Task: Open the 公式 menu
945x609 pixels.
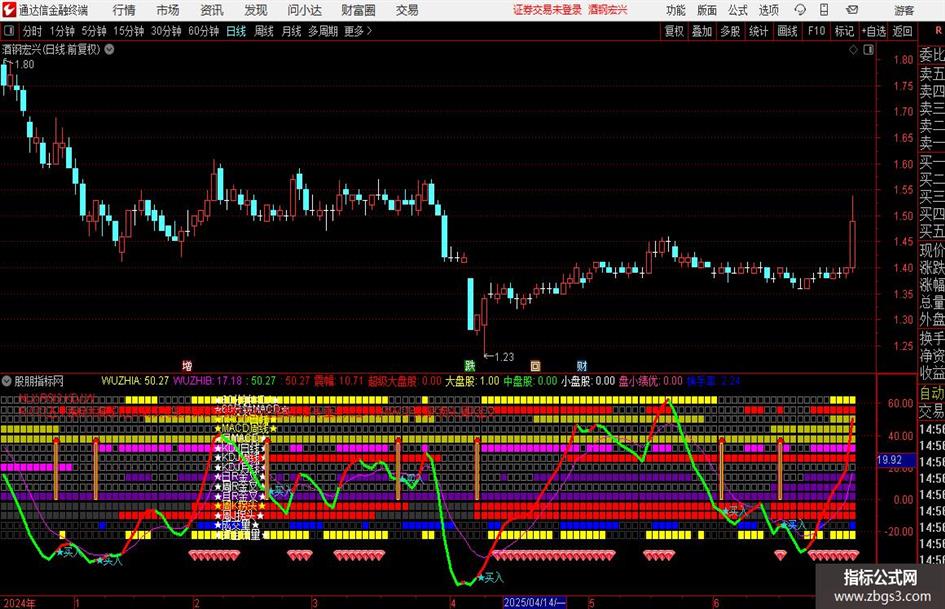Action: pos(738,10)
